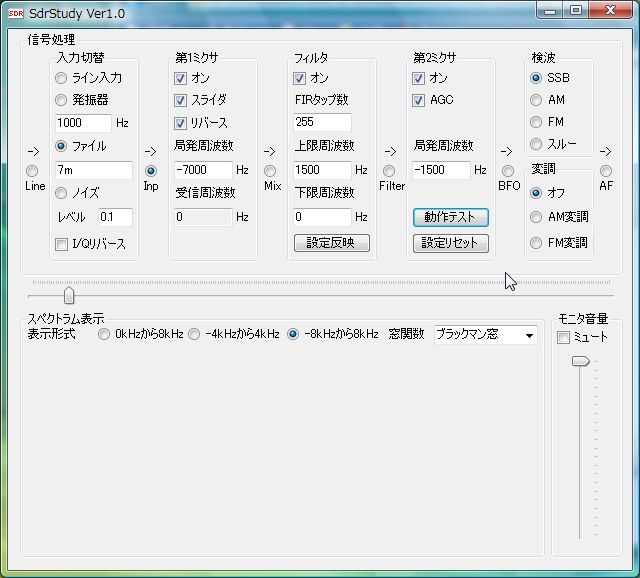Click the レベル field showing 0.1
This screenshot has width=640, height=578.
(116, 217)
